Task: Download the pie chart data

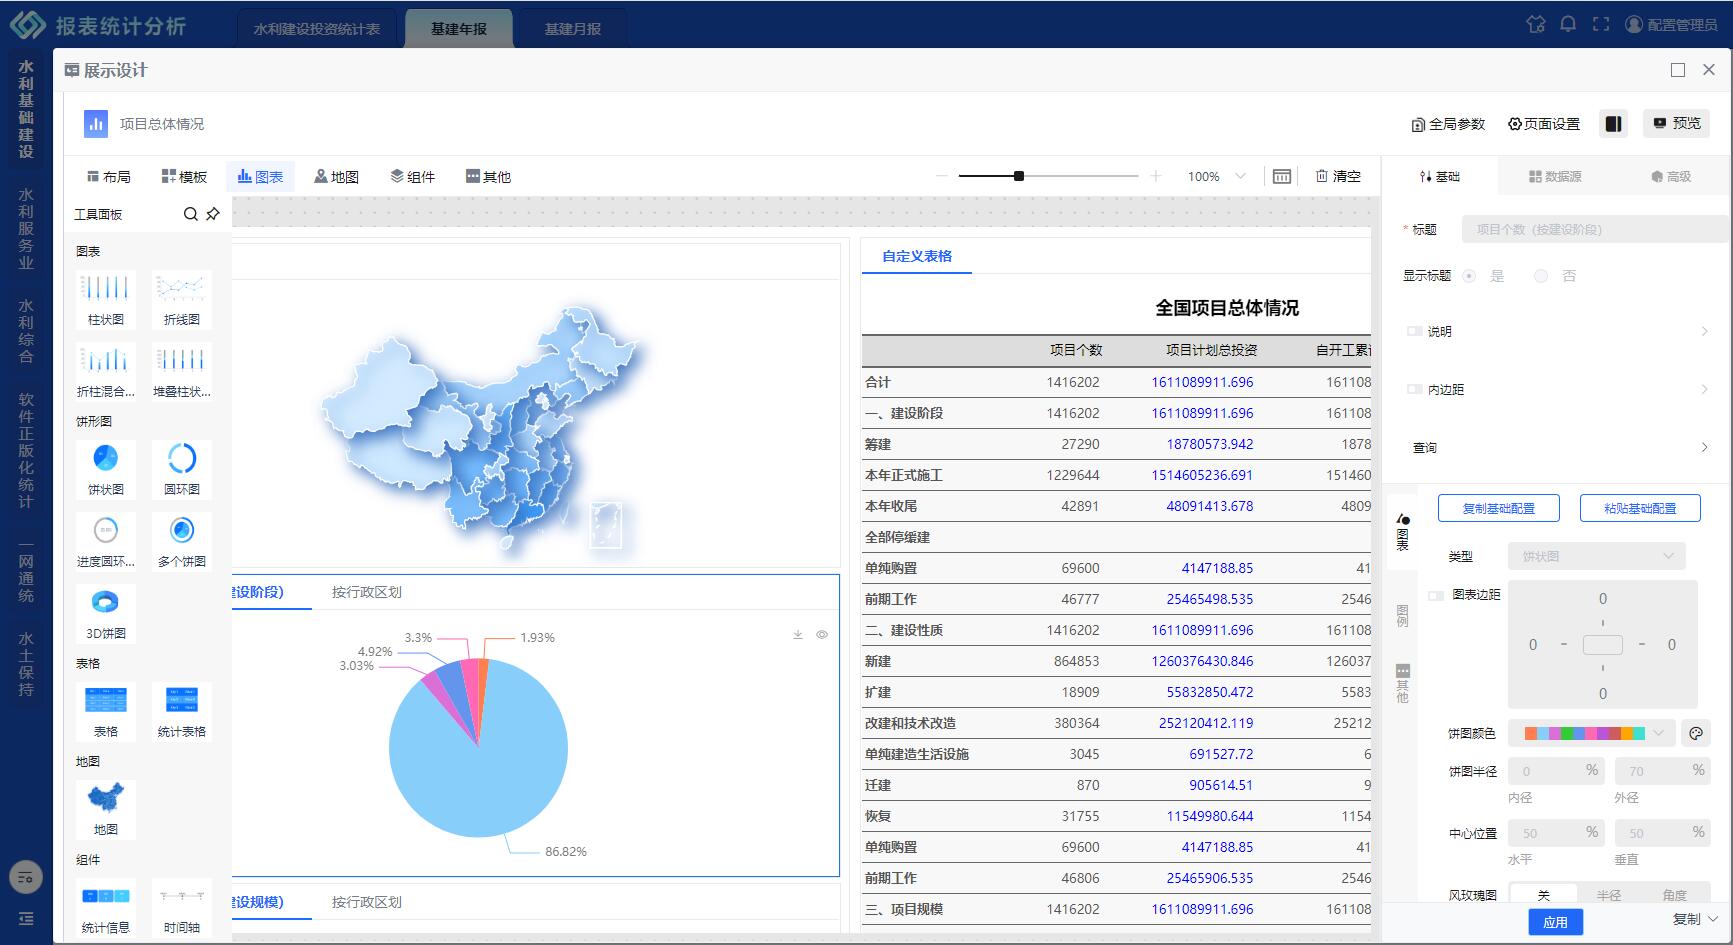Action: tap(798, 635)
